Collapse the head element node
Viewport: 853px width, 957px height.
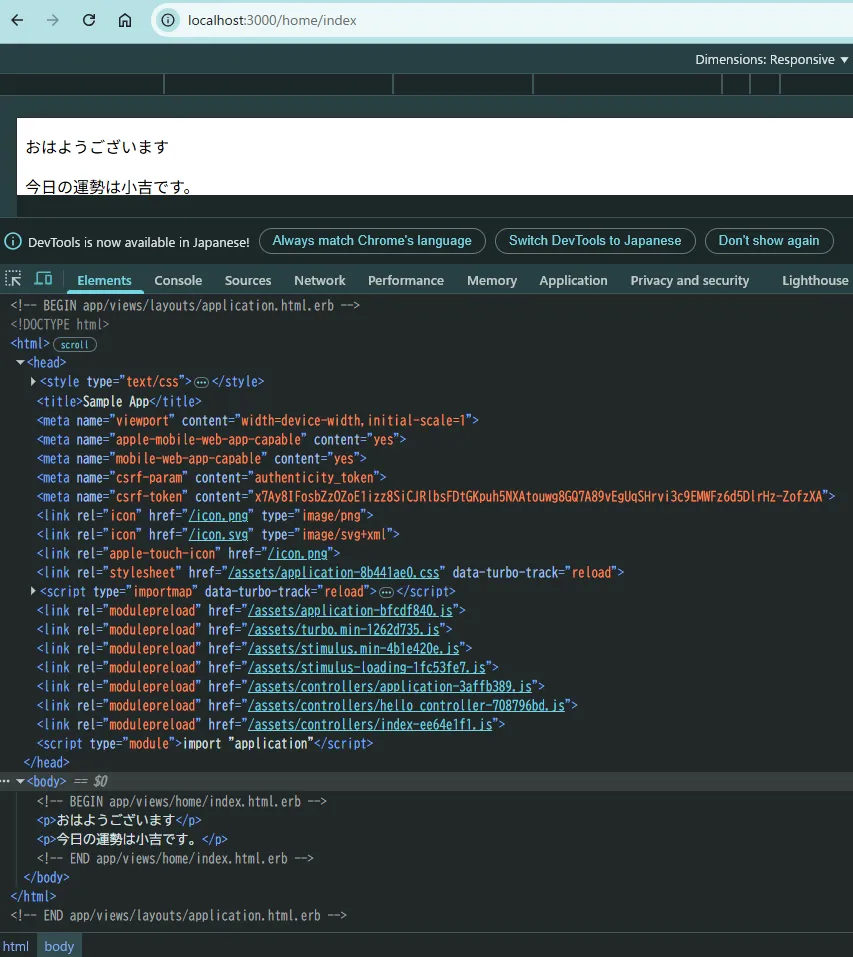20,363
